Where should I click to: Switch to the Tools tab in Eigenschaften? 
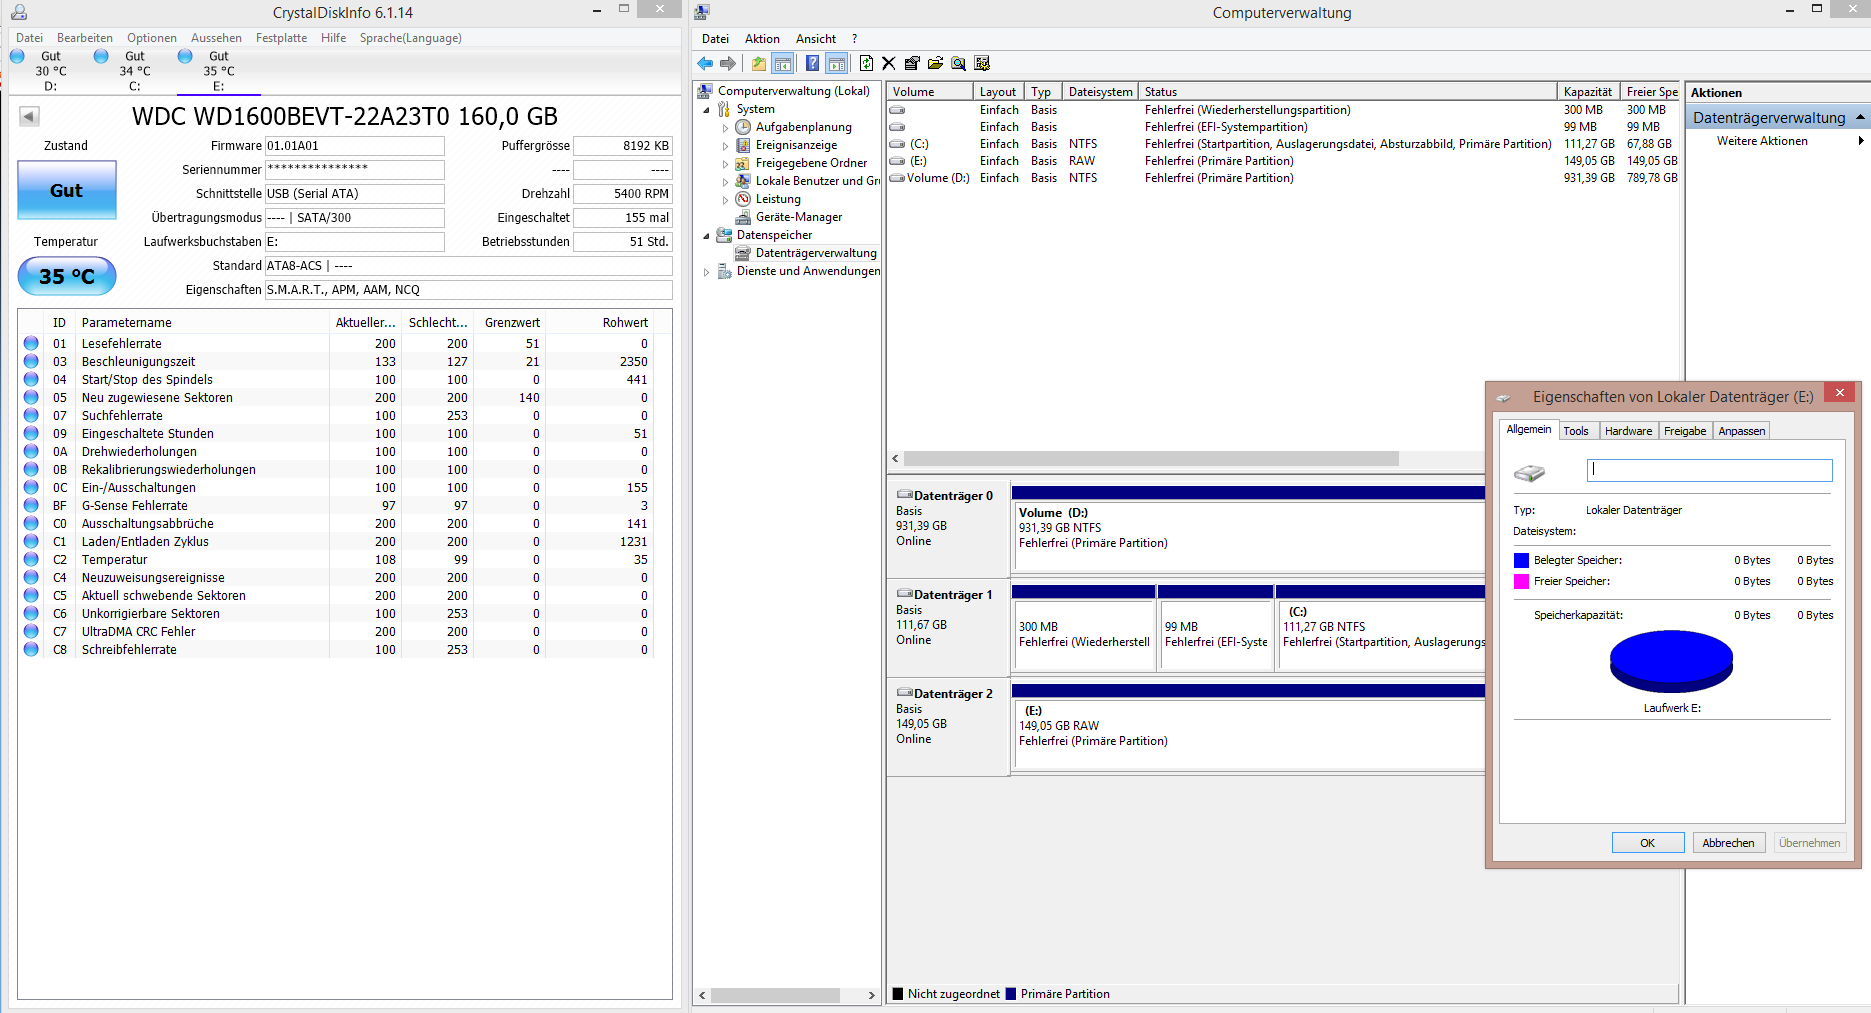click(1576, 431)
